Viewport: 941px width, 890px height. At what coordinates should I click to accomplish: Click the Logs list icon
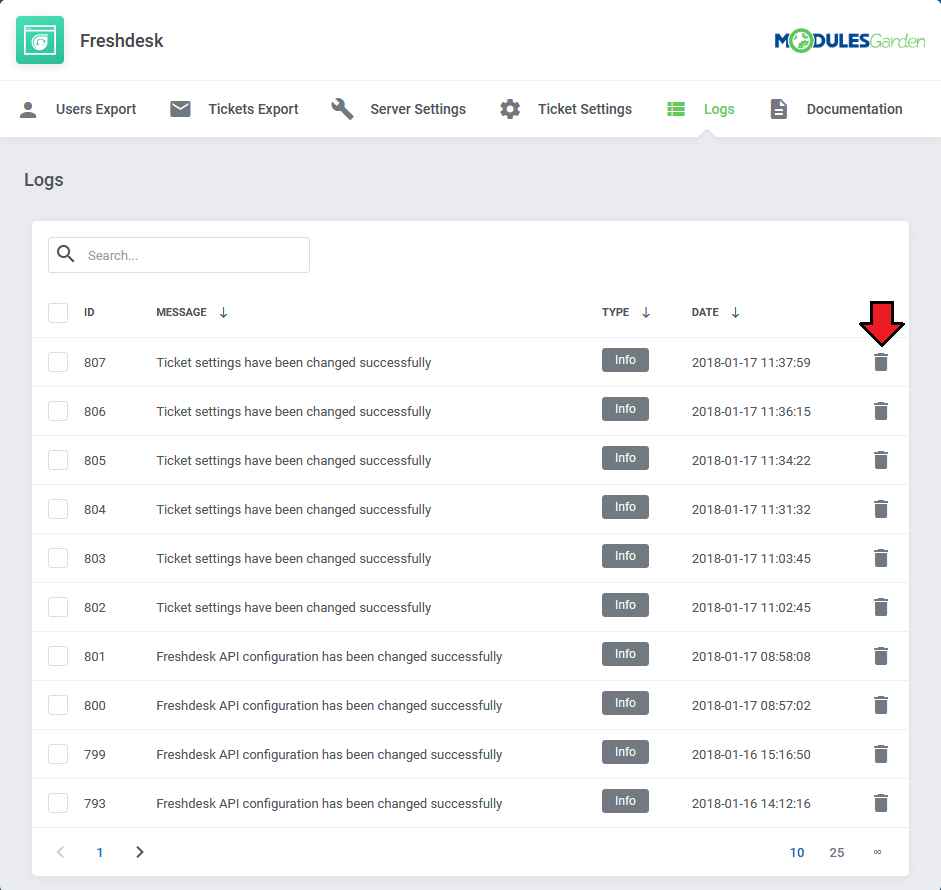pos(676,109)
